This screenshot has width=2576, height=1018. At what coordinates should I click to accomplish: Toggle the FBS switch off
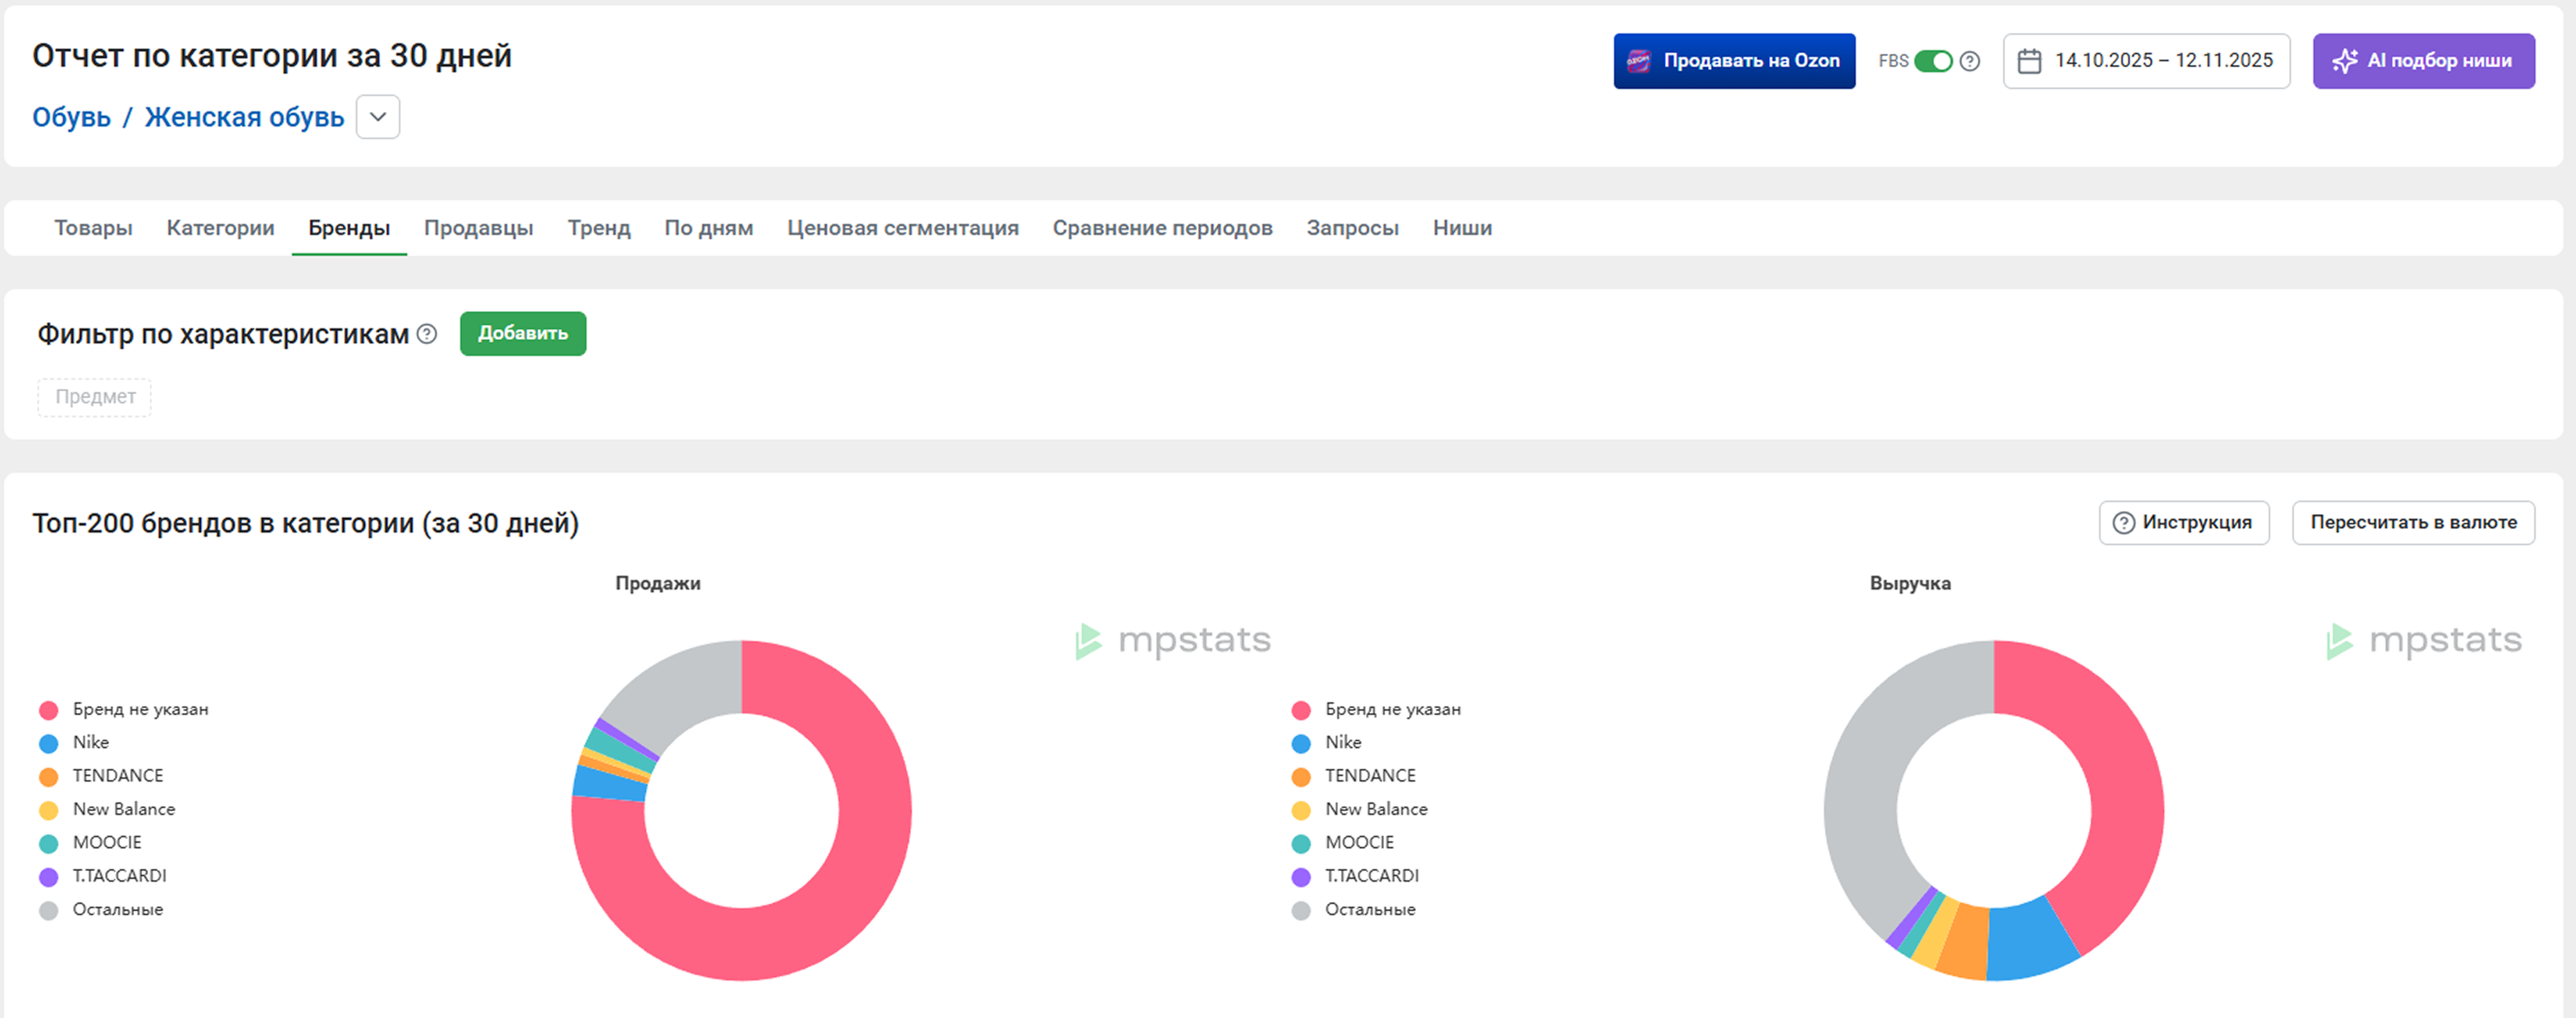1932,61
